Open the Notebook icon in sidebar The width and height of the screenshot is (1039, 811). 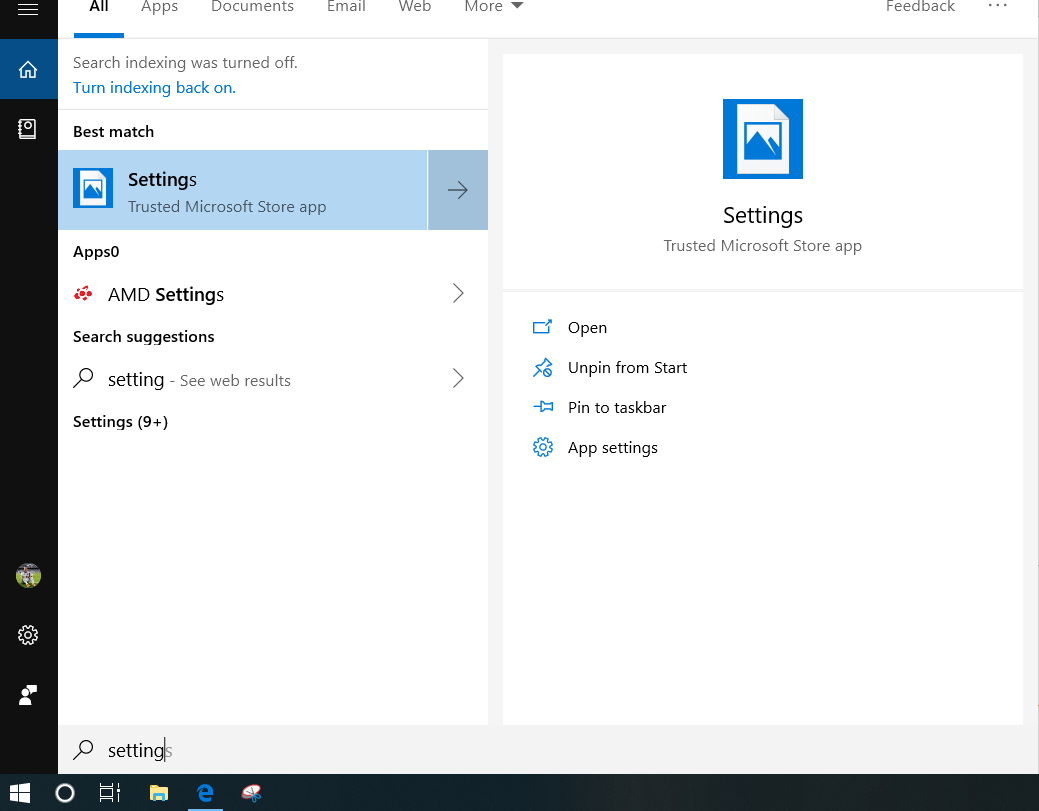pyautogui.click(x=27, y=129)
